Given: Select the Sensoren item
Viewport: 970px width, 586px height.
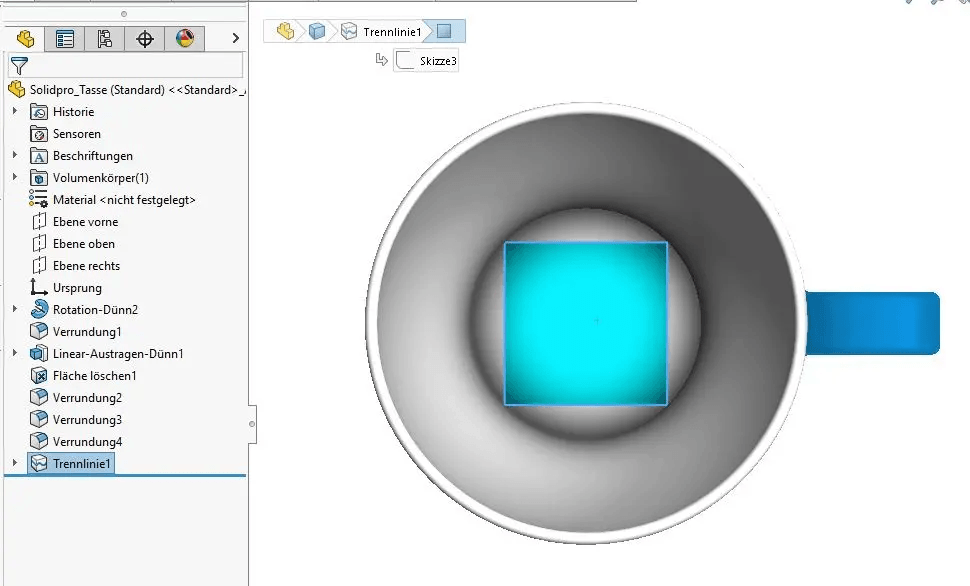Looking at the screenshot, I should click(x=76, y=134).
